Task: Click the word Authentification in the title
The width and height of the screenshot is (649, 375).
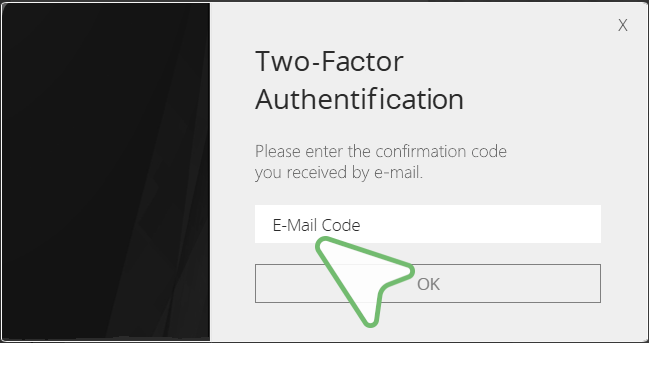Action: point(359,99)
